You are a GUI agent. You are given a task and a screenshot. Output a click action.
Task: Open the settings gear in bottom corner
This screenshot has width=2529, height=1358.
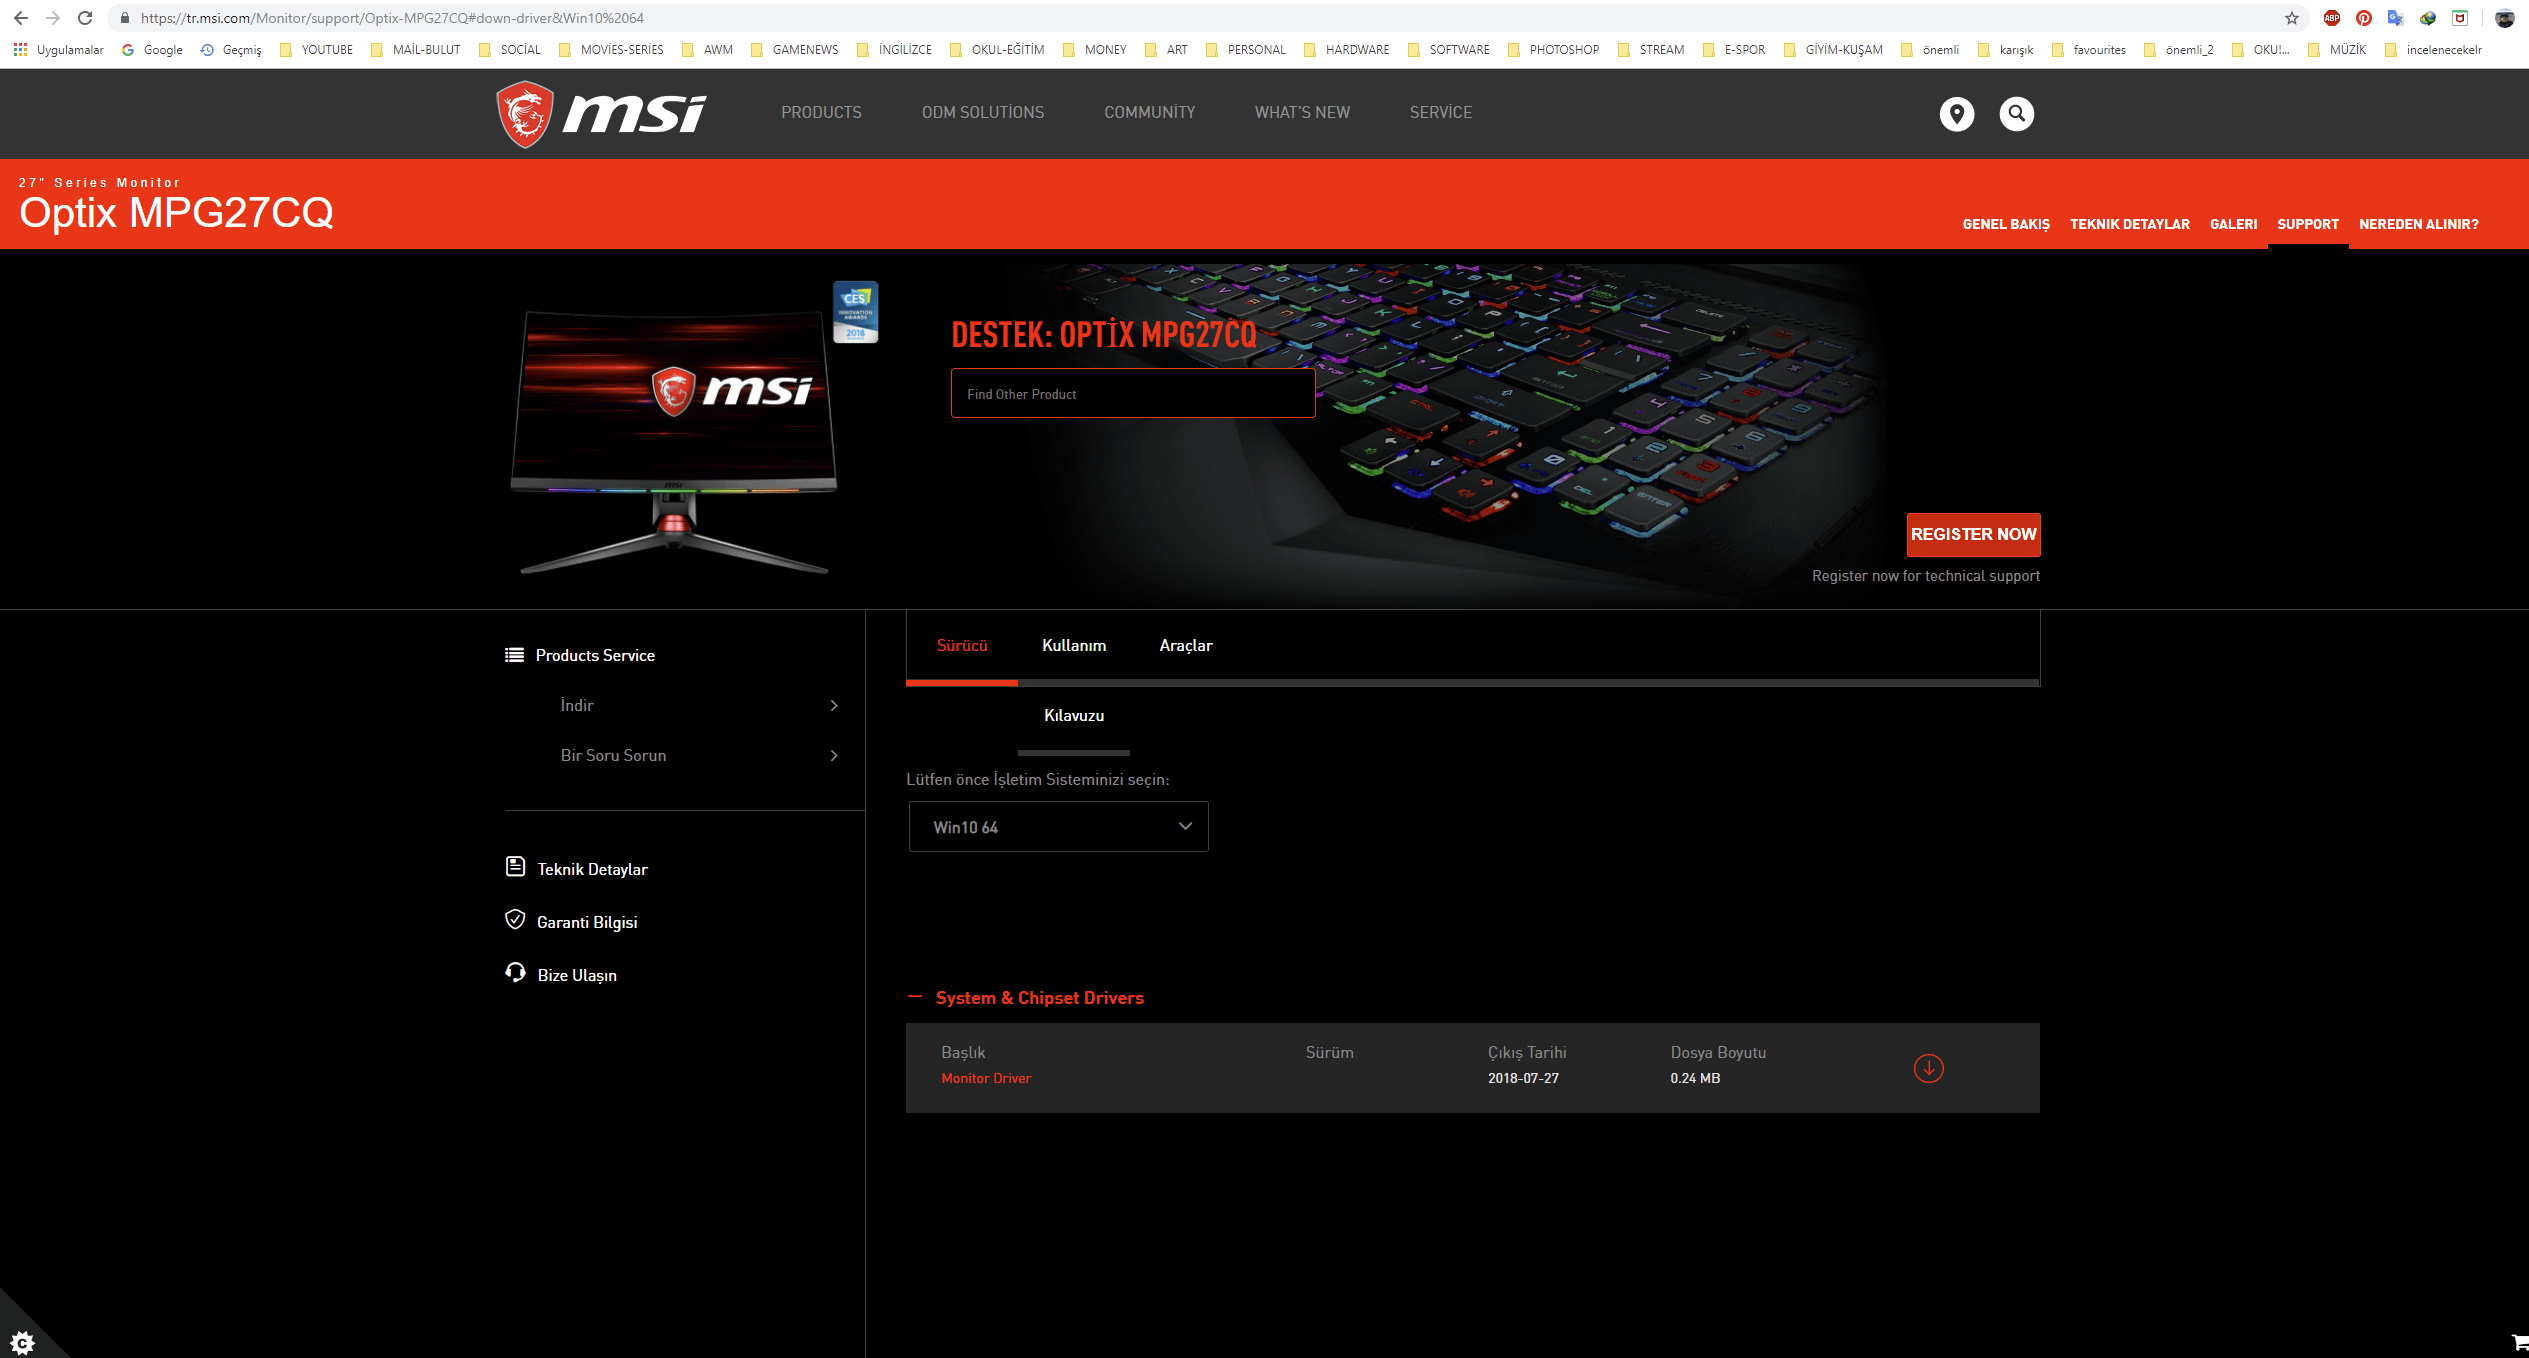click(x=22, y=1341)
